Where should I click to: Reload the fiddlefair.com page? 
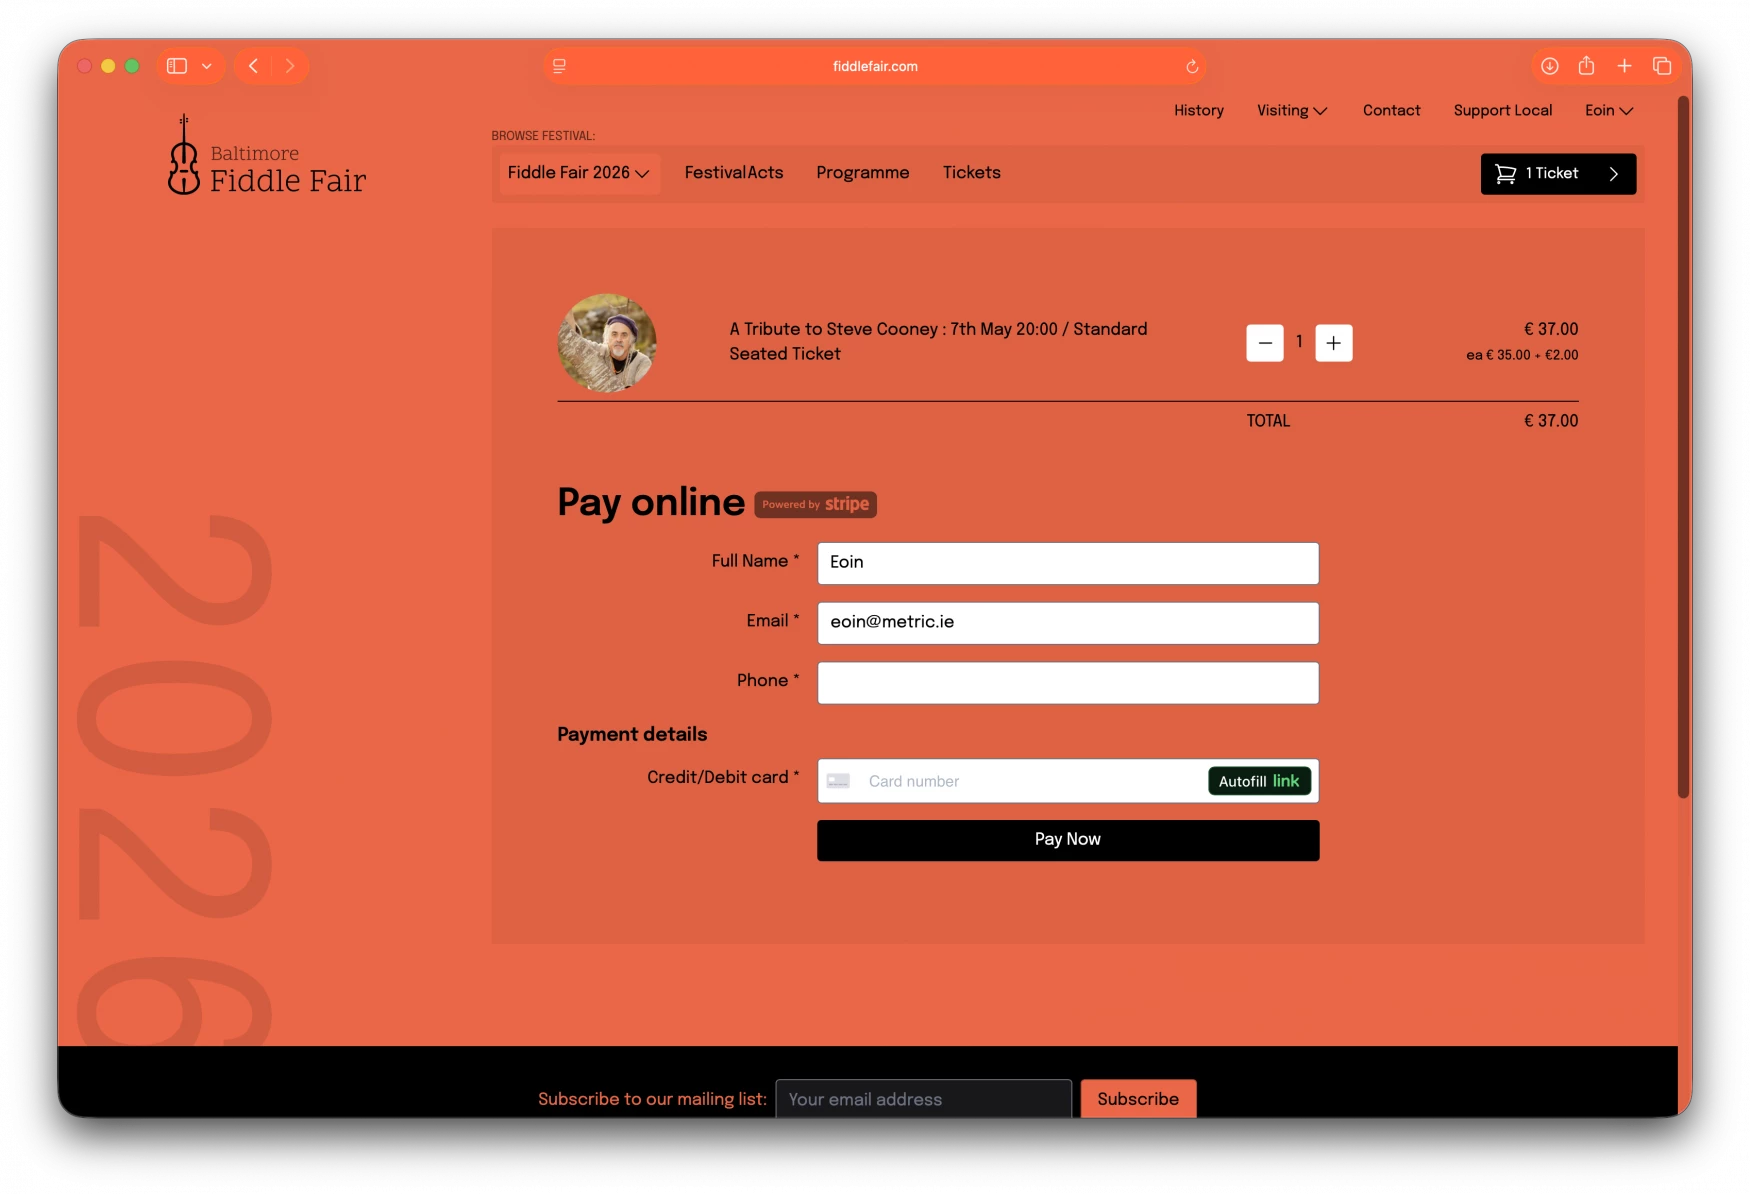pos(1192,66)
